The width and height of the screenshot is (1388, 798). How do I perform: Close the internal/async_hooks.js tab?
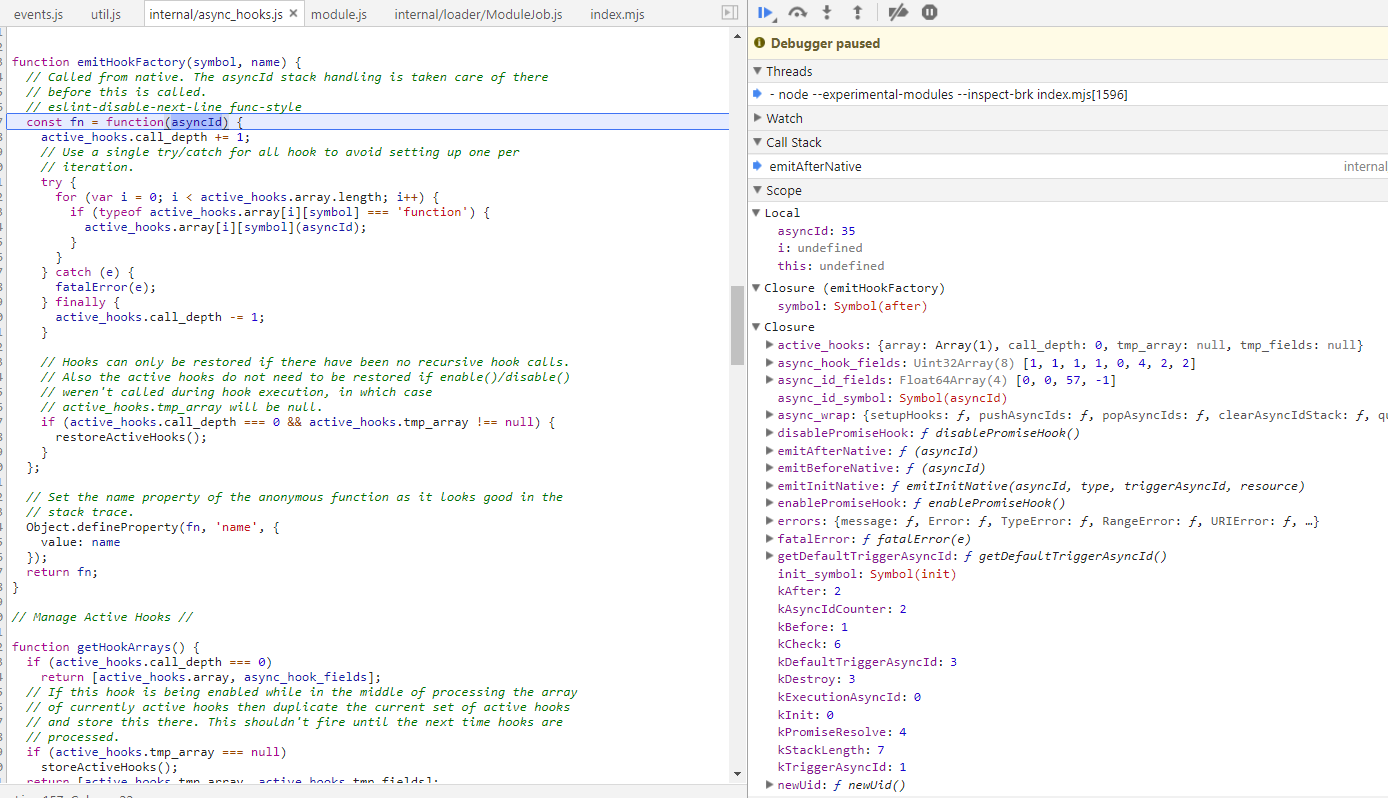293,14
